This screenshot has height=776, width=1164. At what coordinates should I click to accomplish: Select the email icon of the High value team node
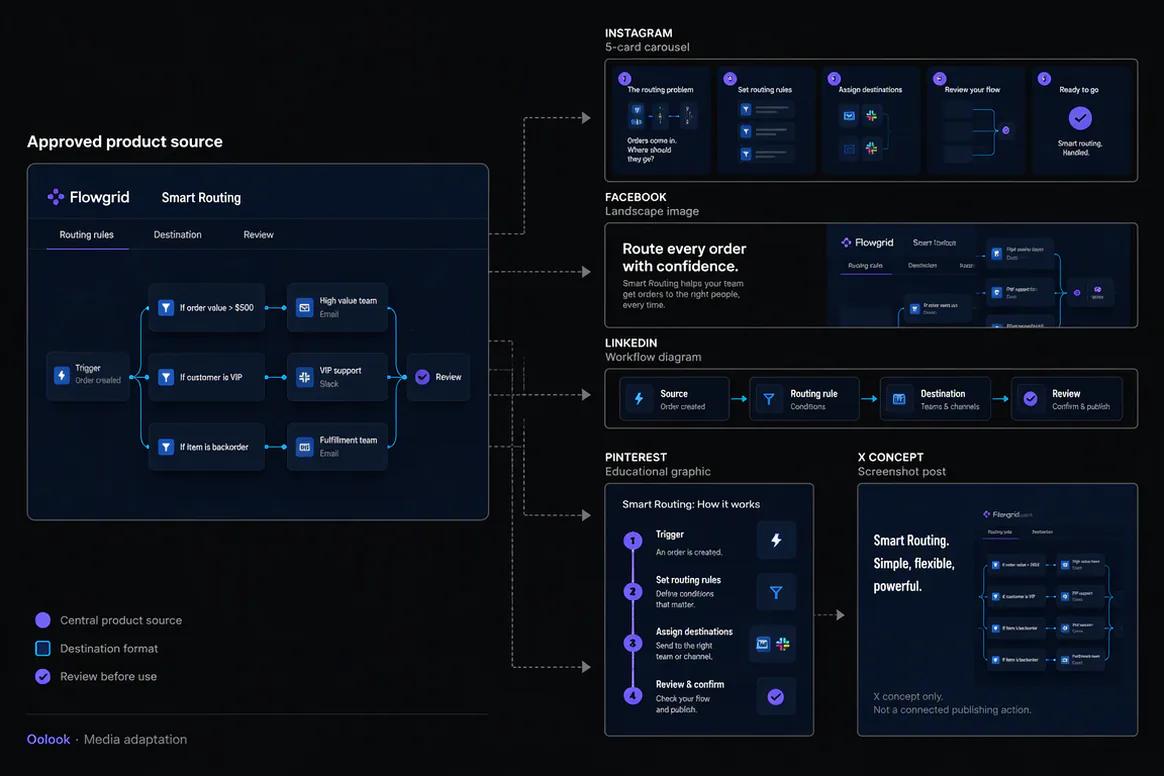pos(304,307)
